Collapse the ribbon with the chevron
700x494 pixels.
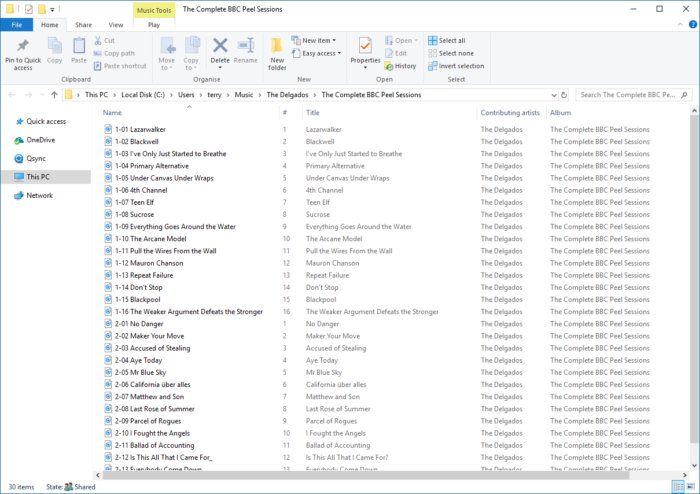[680, 25]
